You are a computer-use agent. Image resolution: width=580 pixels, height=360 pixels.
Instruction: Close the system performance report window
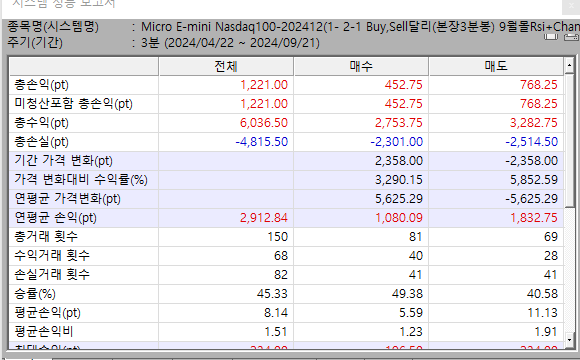(x=571, y=7)
